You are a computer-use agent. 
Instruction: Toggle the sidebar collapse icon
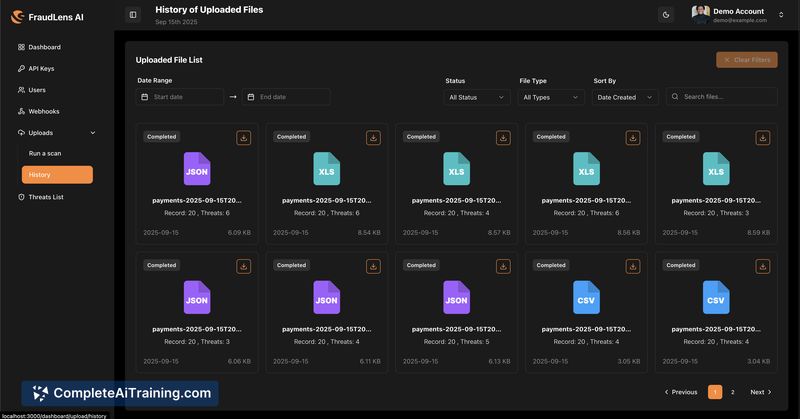pyautogui.click(x=133, y=15)
